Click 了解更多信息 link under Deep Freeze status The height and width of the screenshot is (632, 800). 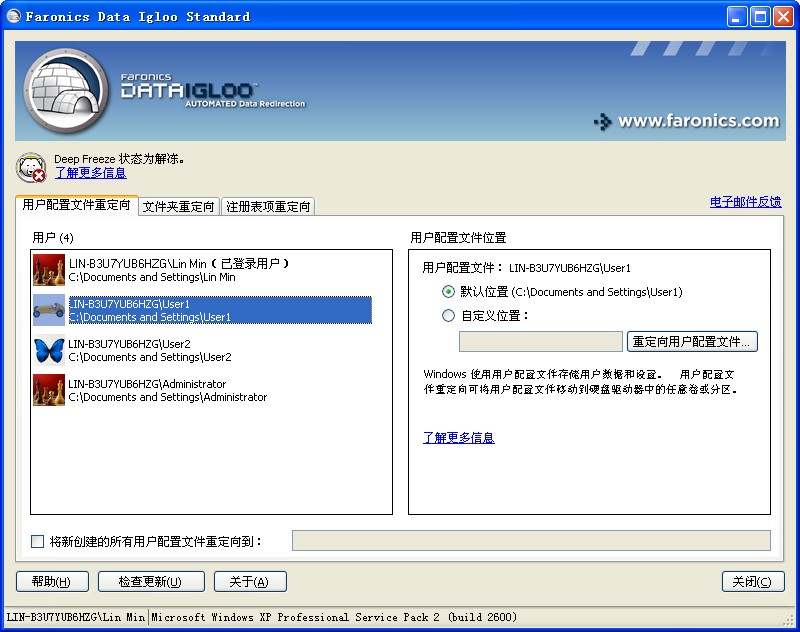pos(90,173)
